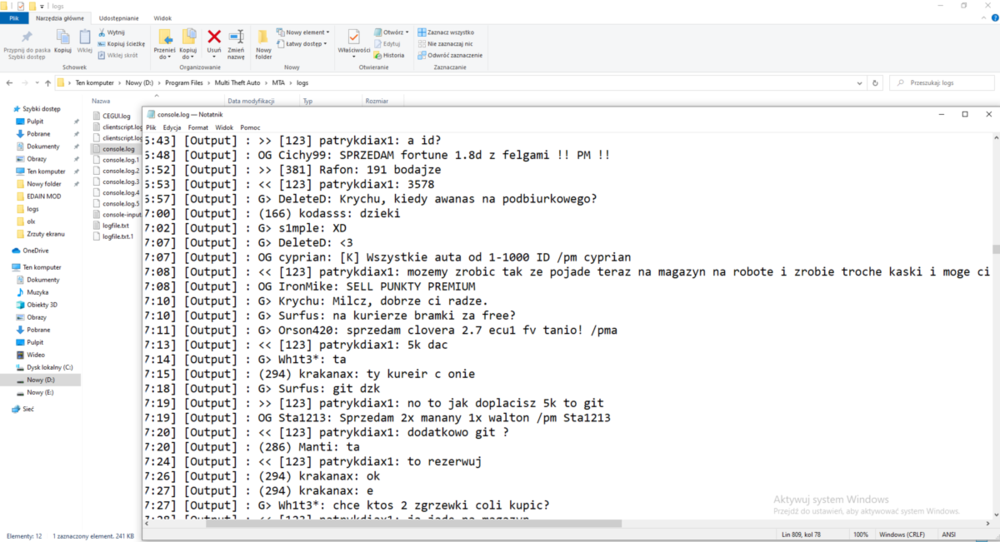The height and width of the screenshot is (542, 1000).
Task: Select Pulpit under Szybki dostęp
Action: tap(34, 121)
